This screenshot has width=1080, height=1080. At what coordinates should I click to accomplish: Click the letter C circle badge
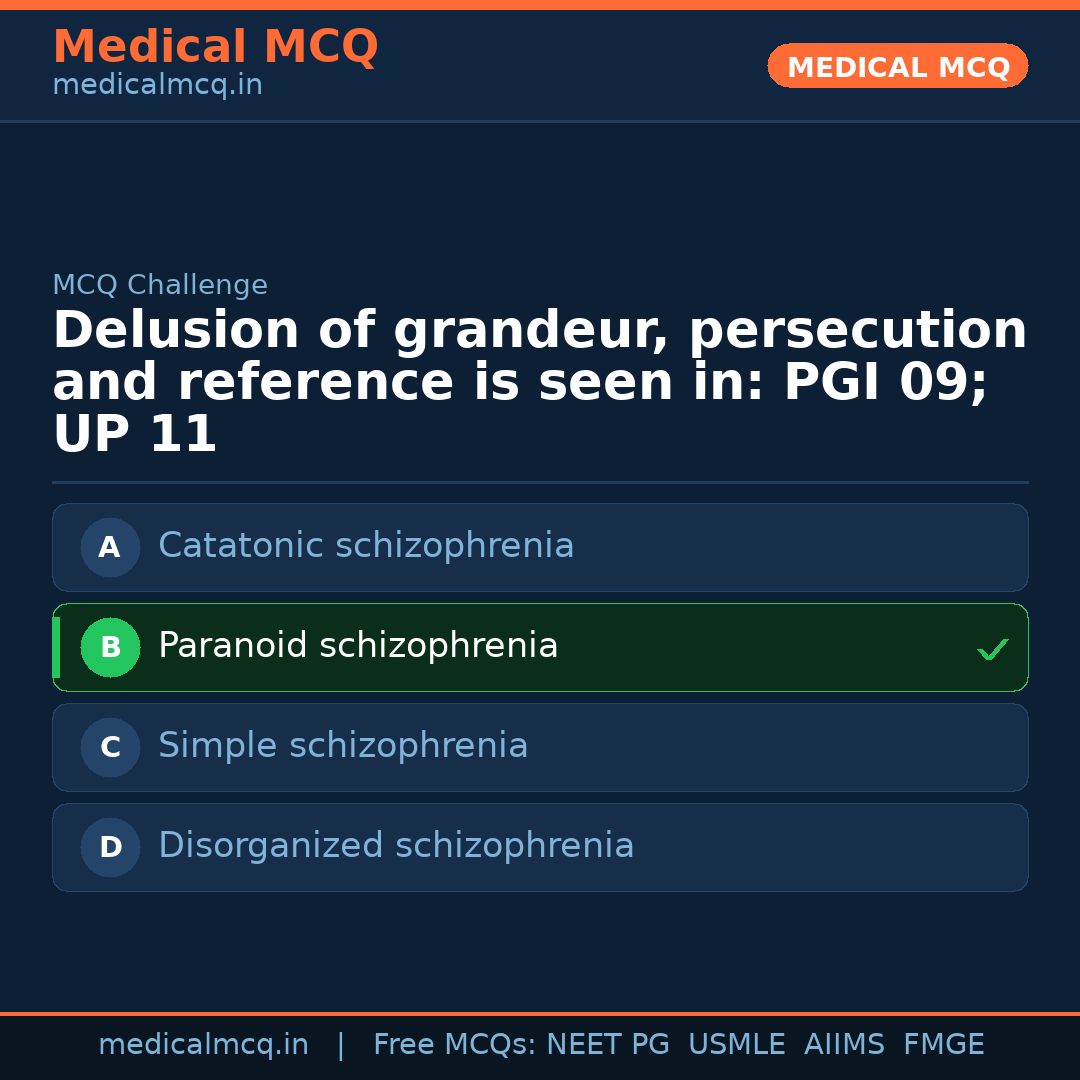pyautogui.click(x=110, y=747)
